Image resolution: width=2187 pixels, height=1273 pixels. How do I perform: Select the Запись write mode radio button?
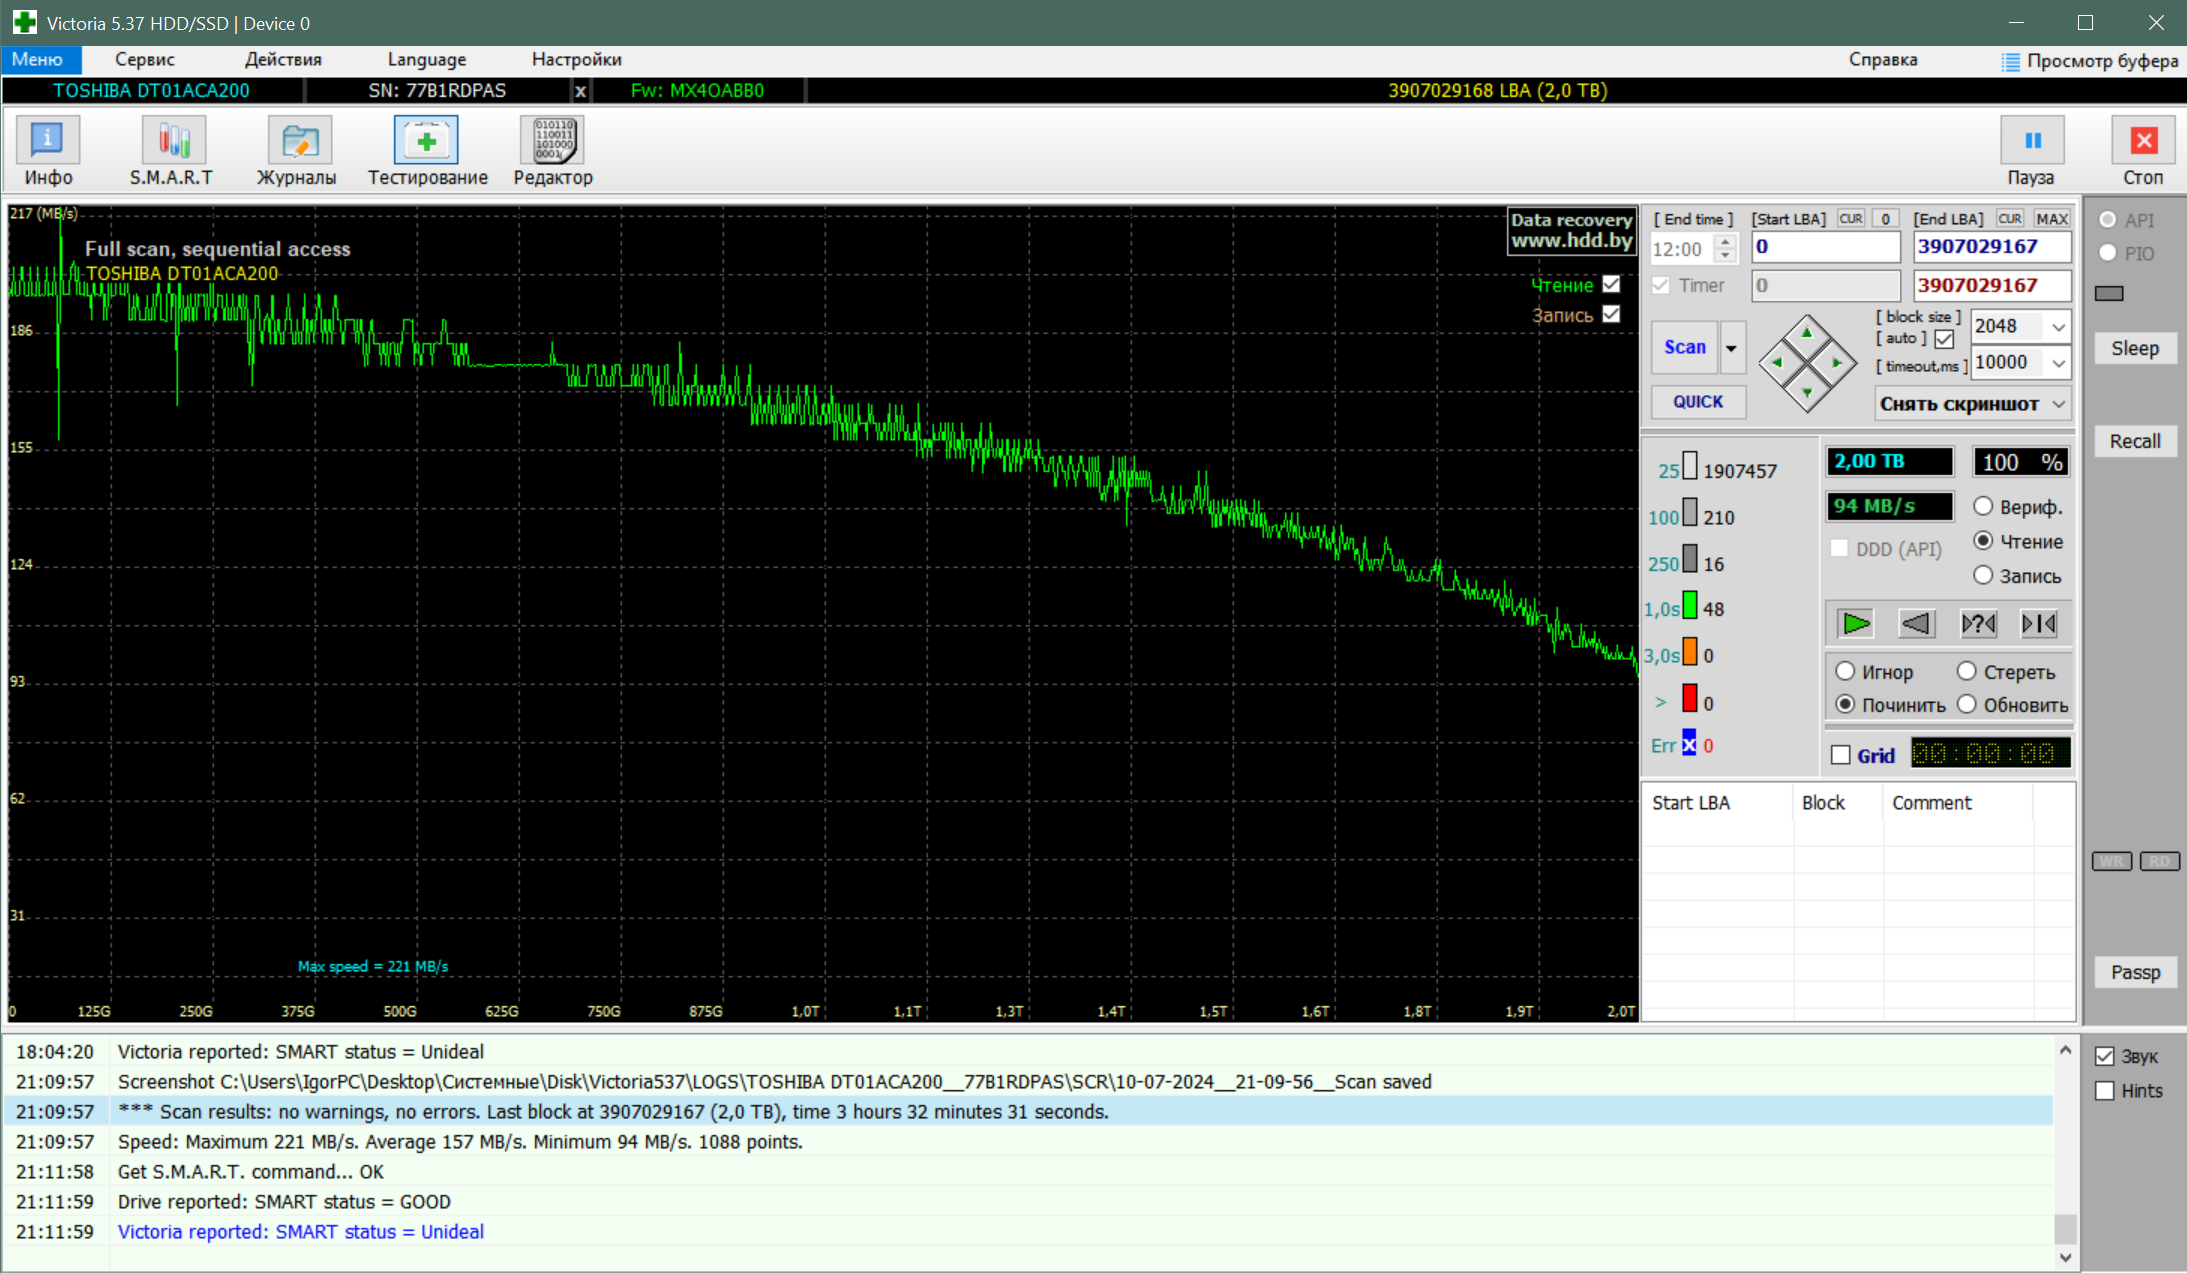1984,575
